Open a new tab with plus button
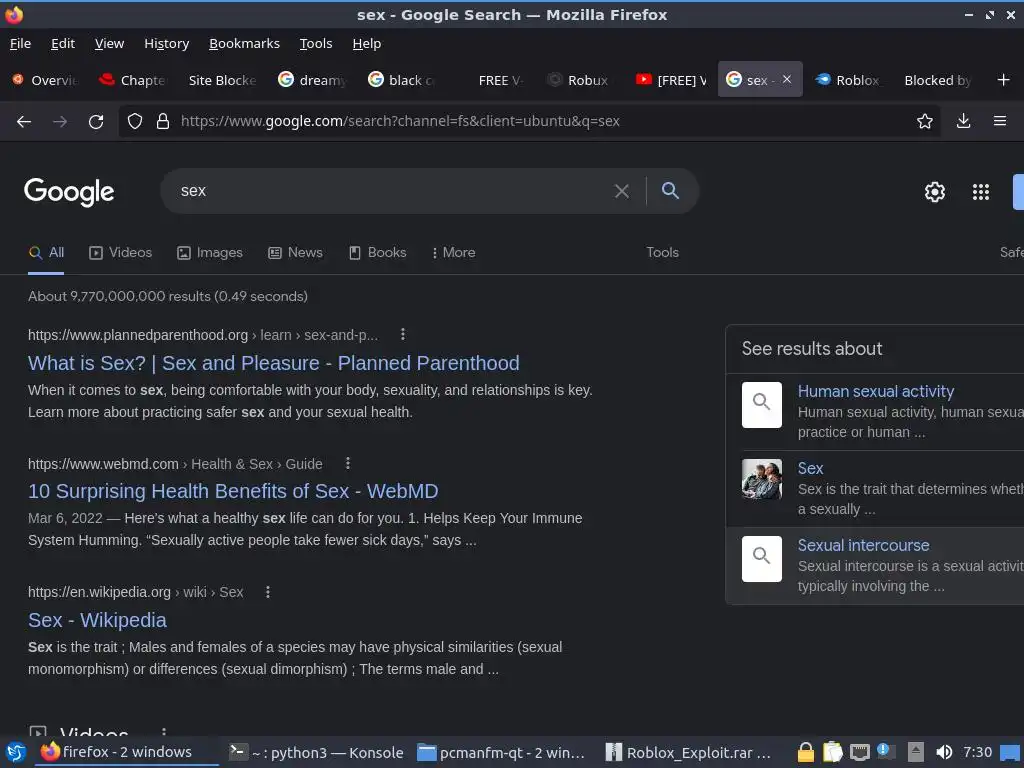The image size is (1024, 768). coord(1004,80)
